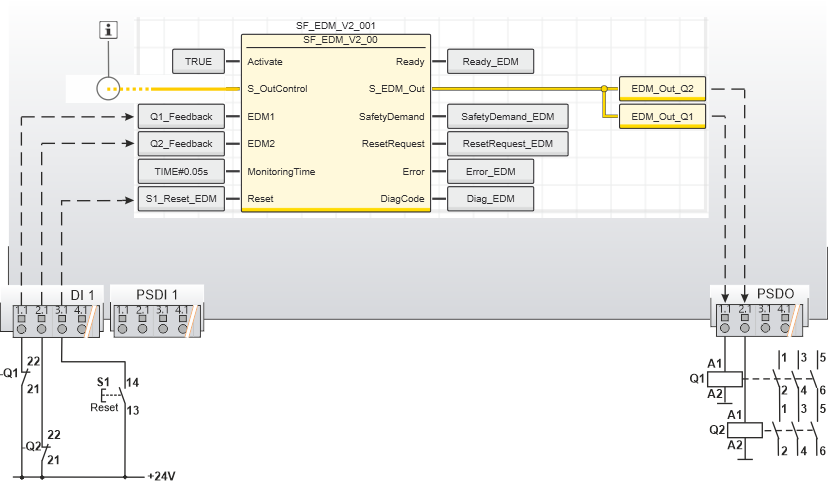Viewport: 828px width, 481px height.
Task: Select the Q2_Feedback input variable
Action: 176,144
